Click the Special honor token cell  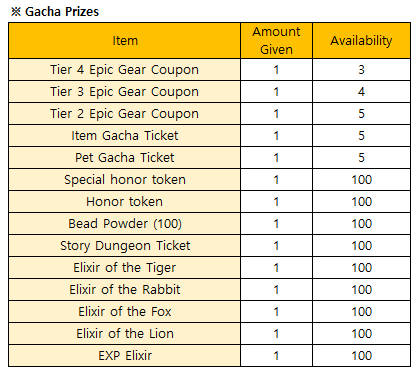(125, 180)
